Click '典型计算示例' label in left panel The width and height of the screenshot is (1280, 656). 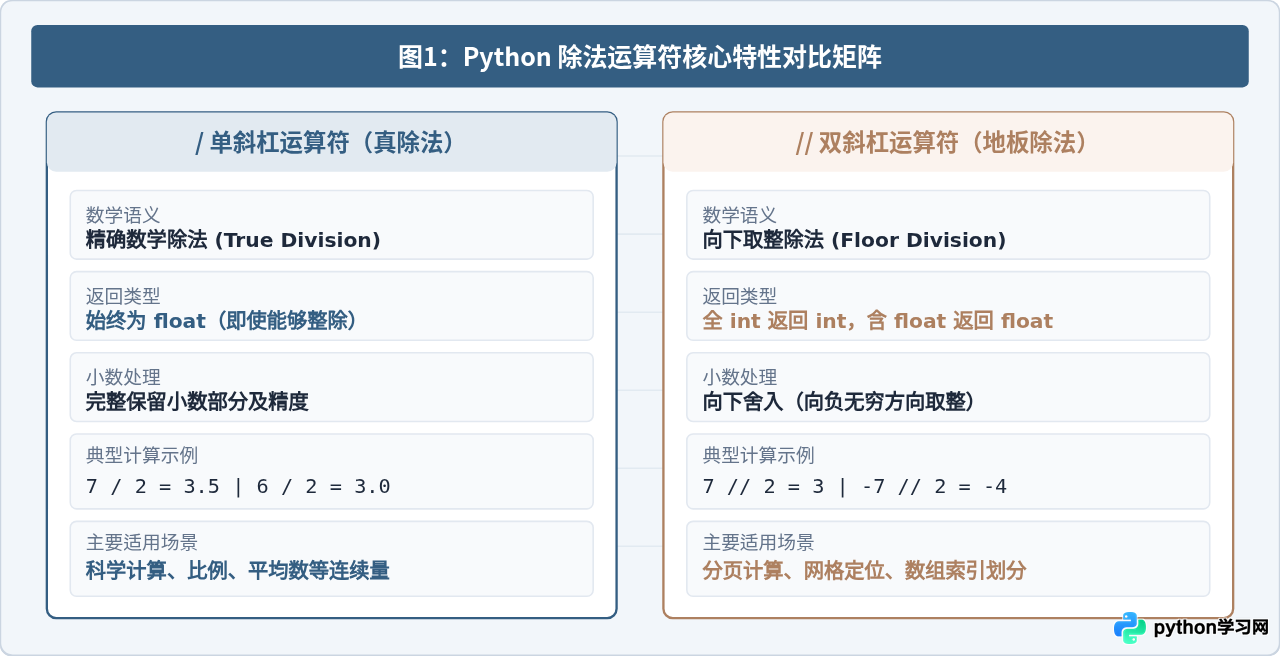[x=142, y=456]
